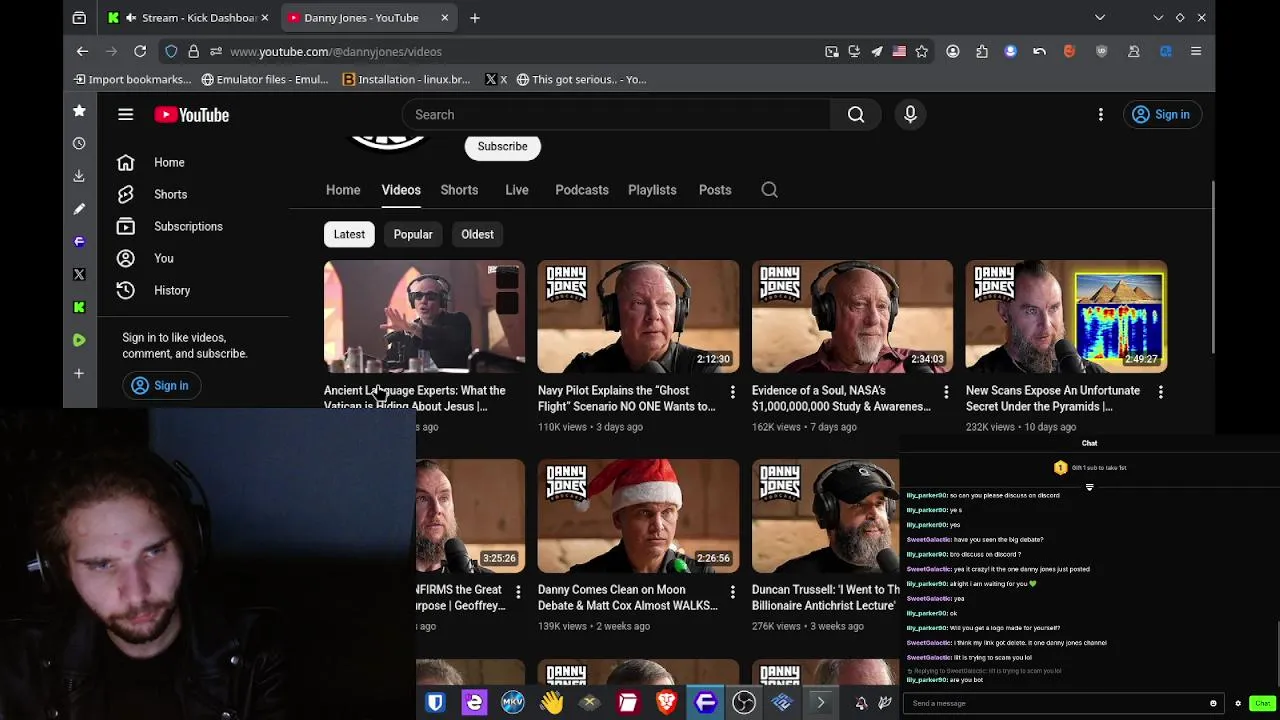Open site permissions toggle icon in address bar
This screenshot has width=1280, height=720.
click(215, 51)
